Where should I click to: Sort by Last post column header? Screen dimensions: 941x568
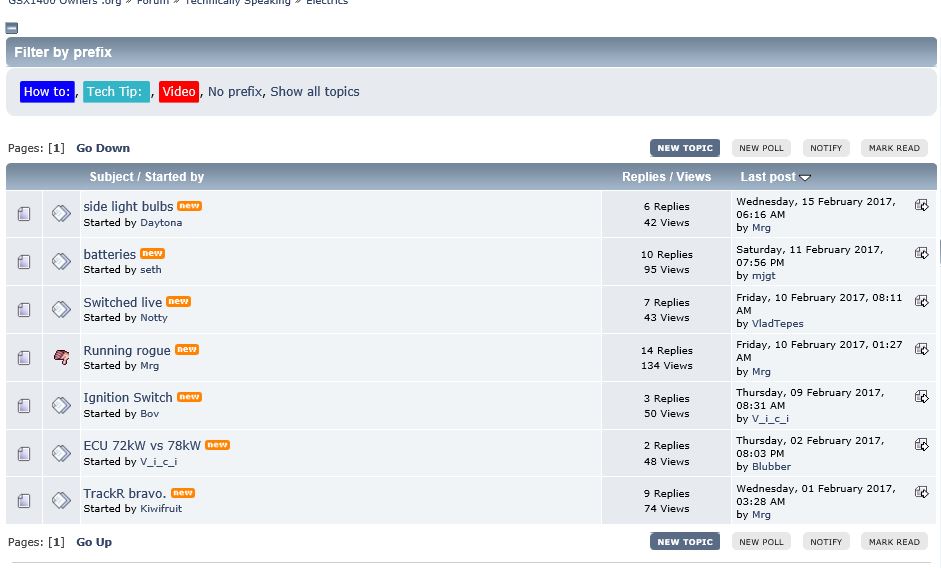click(768, 177)
